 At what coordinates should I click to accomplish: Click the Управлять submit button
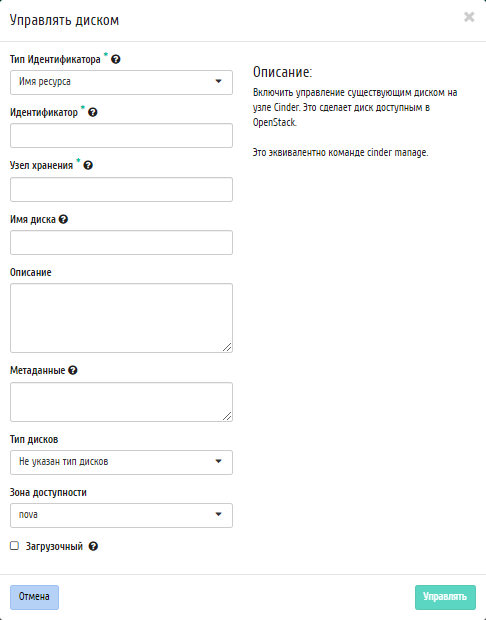(x=445, y=597)
